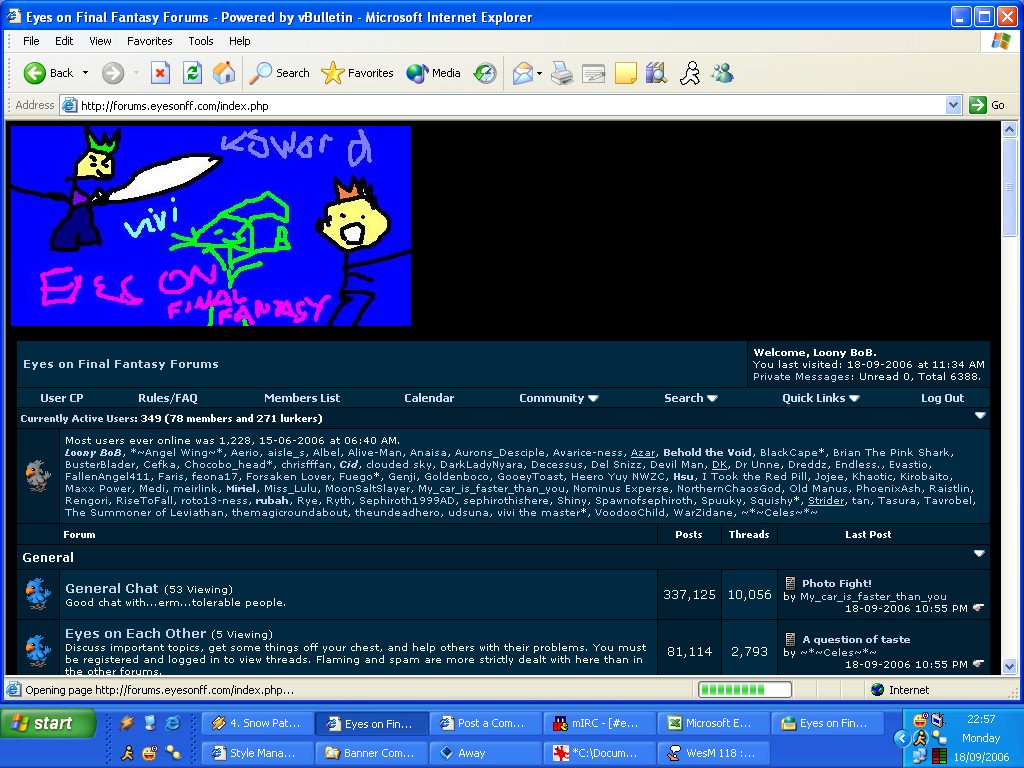1024x768 pixels.
Task: Click the Edit page toolbar icon
Action: 594,73
